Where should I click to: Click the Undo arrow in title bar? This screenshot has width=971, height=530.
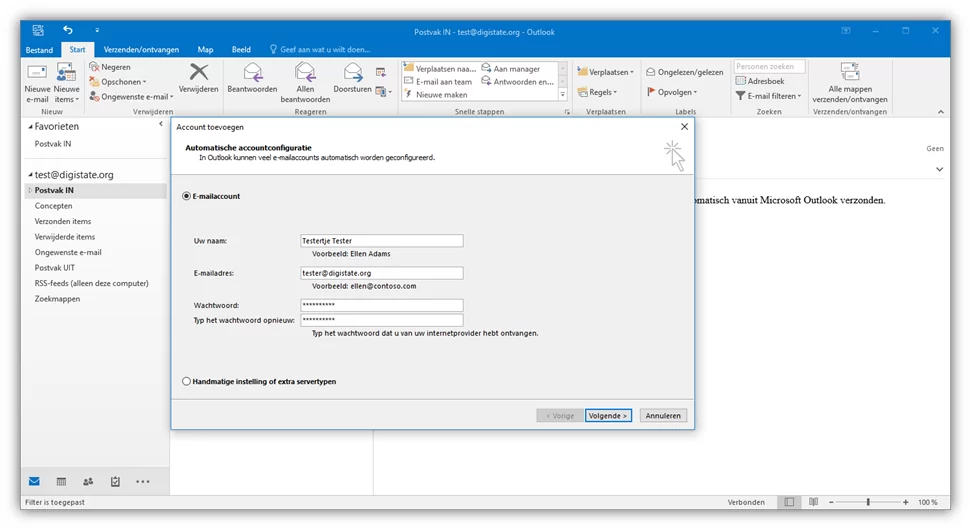click(67, 30)
